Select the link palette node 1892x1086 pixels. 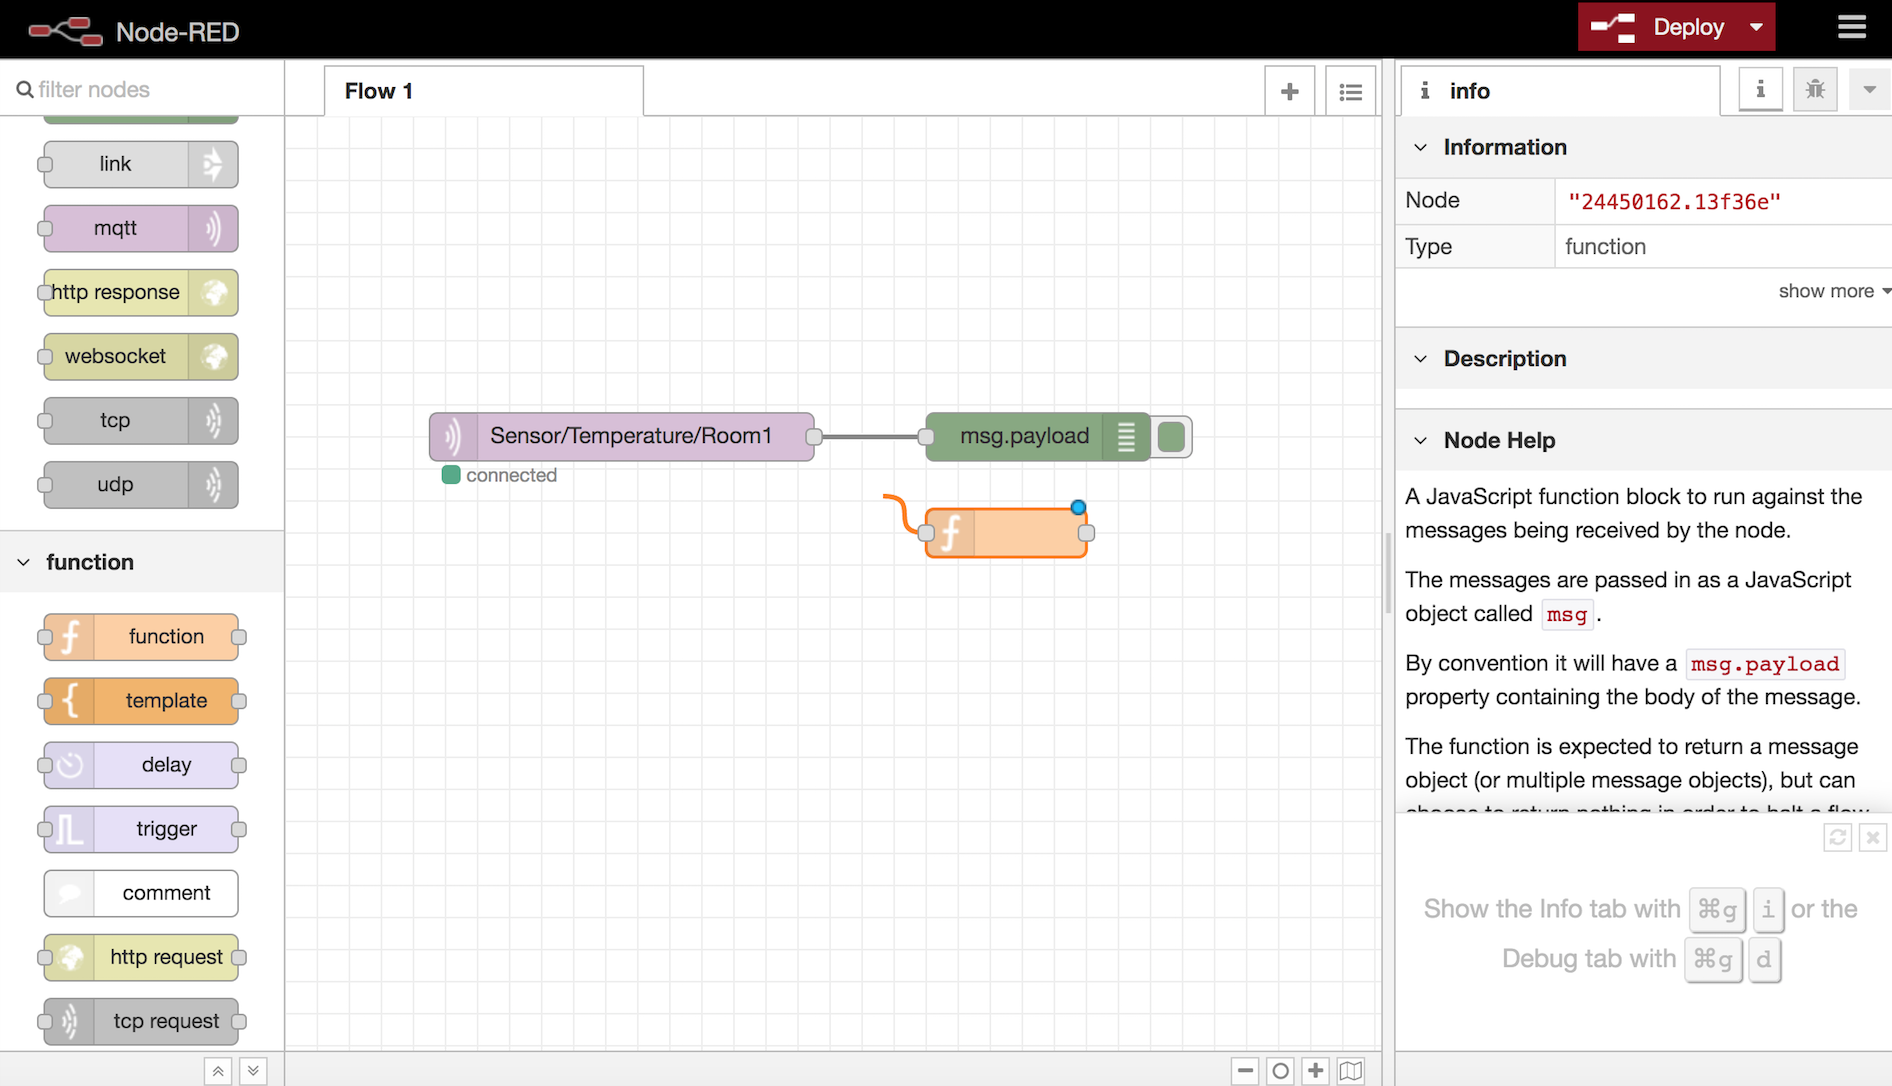[x=141, y=164]
